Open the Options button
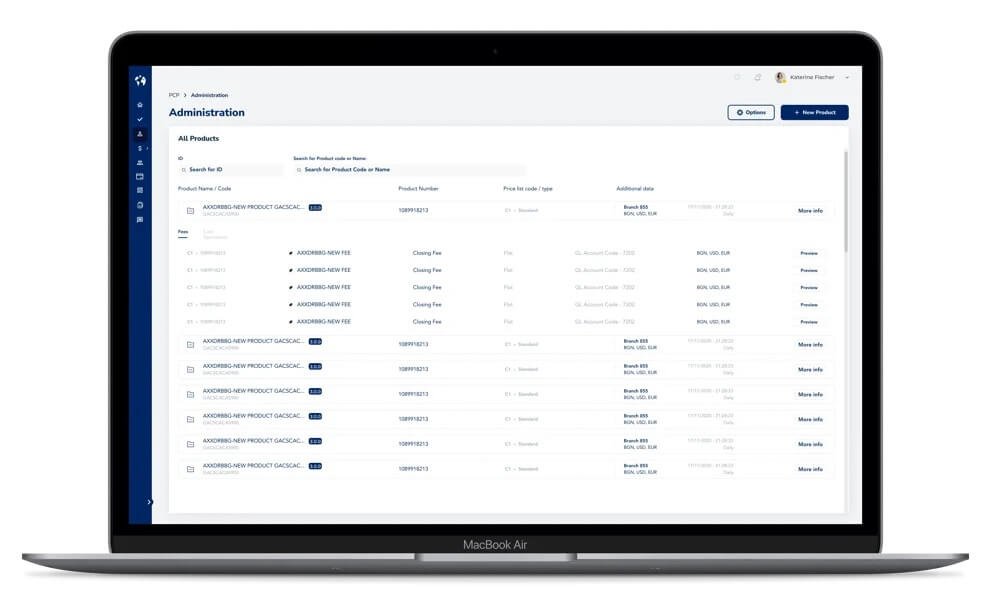Screen dimensions: 991x590 click(x=750, y=113)
